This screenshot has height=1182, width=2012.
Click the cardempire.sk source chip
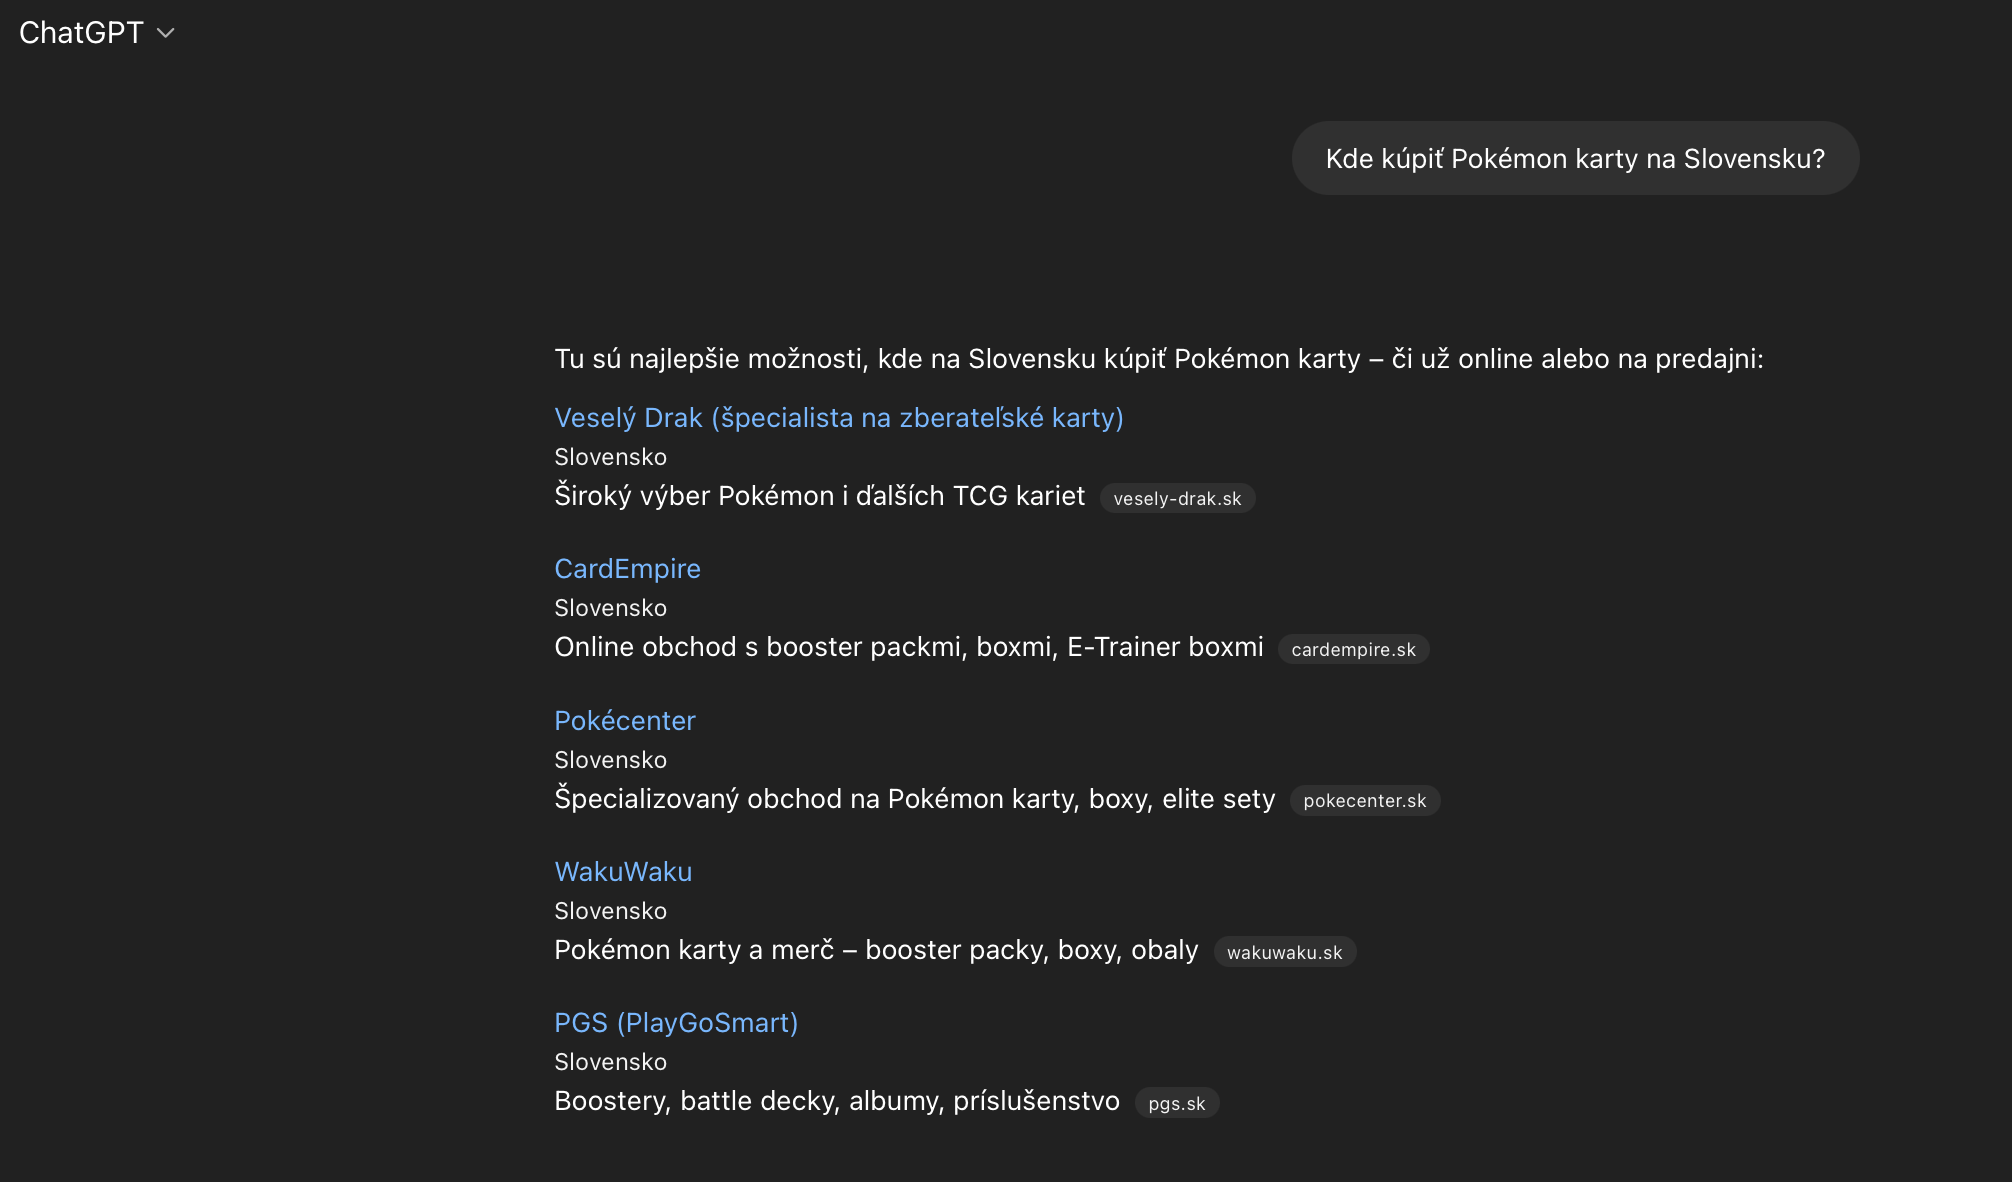(x=1353, y=649)
